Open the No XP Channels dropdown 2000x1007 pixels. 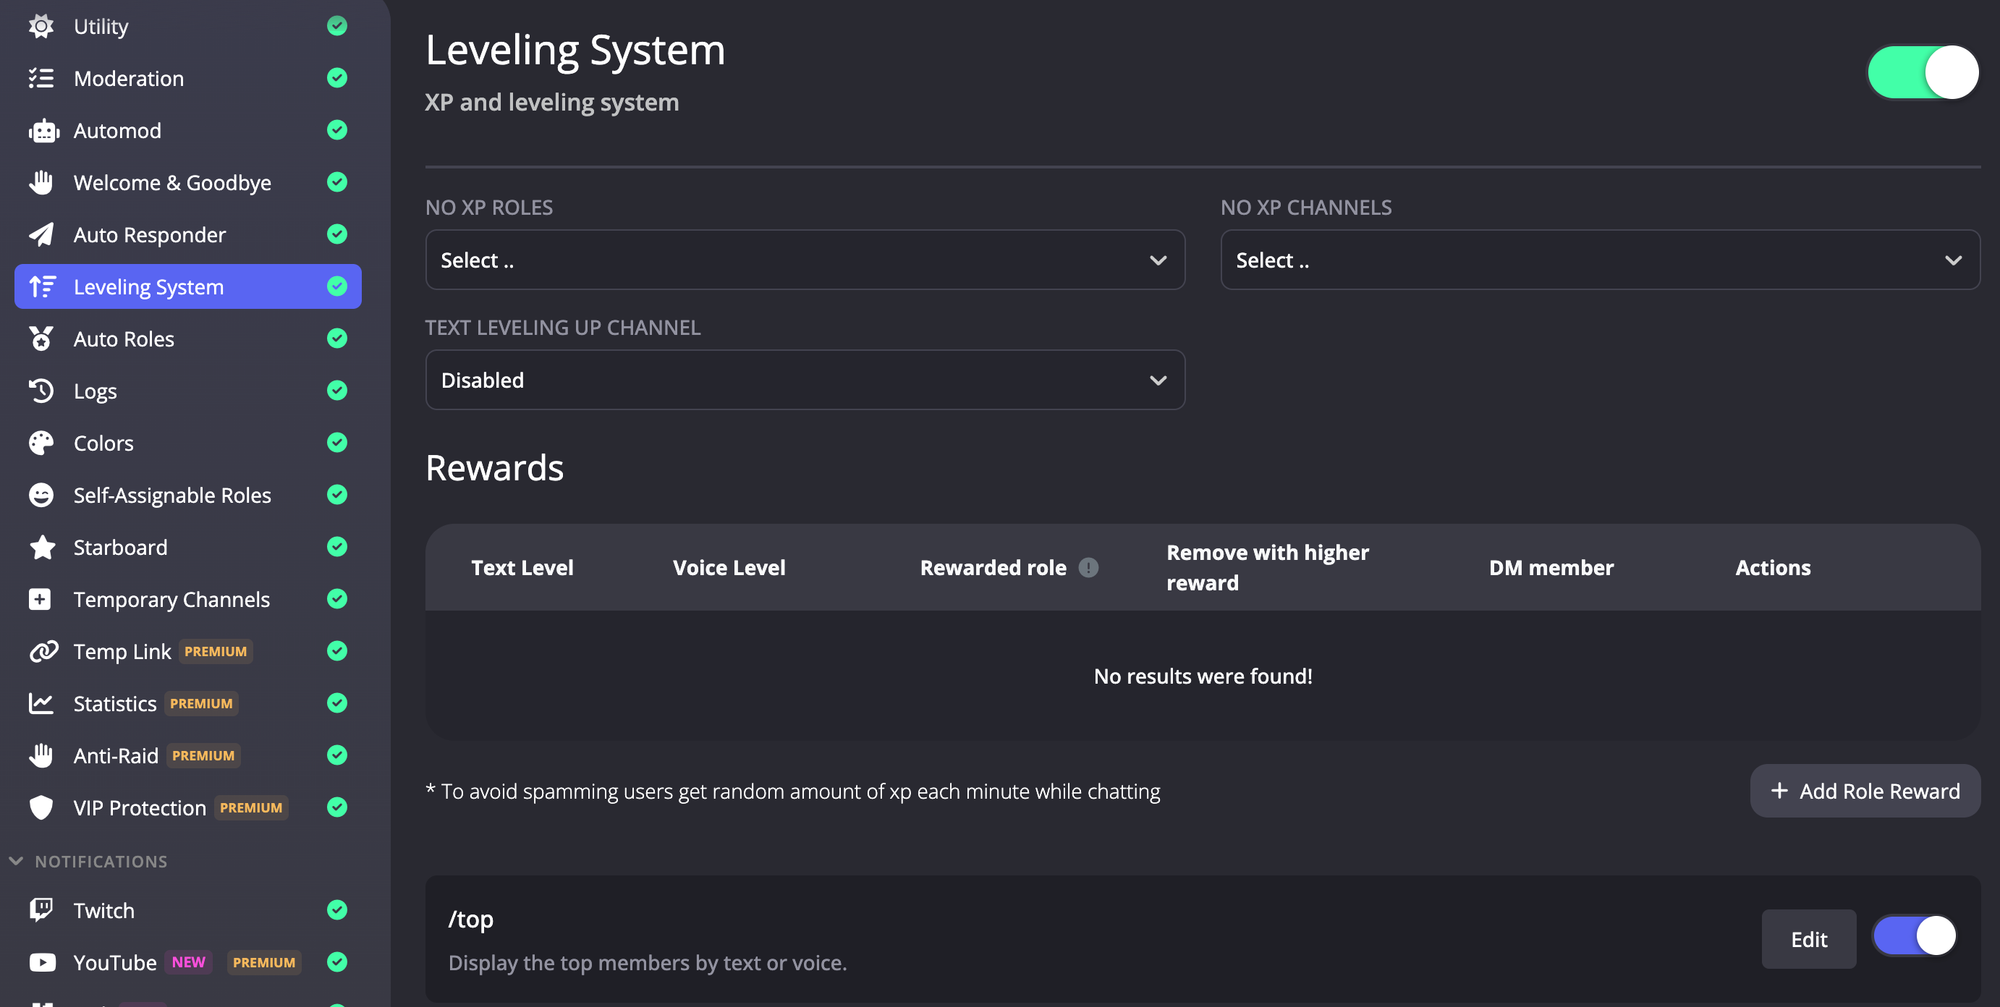[1599, 260]
